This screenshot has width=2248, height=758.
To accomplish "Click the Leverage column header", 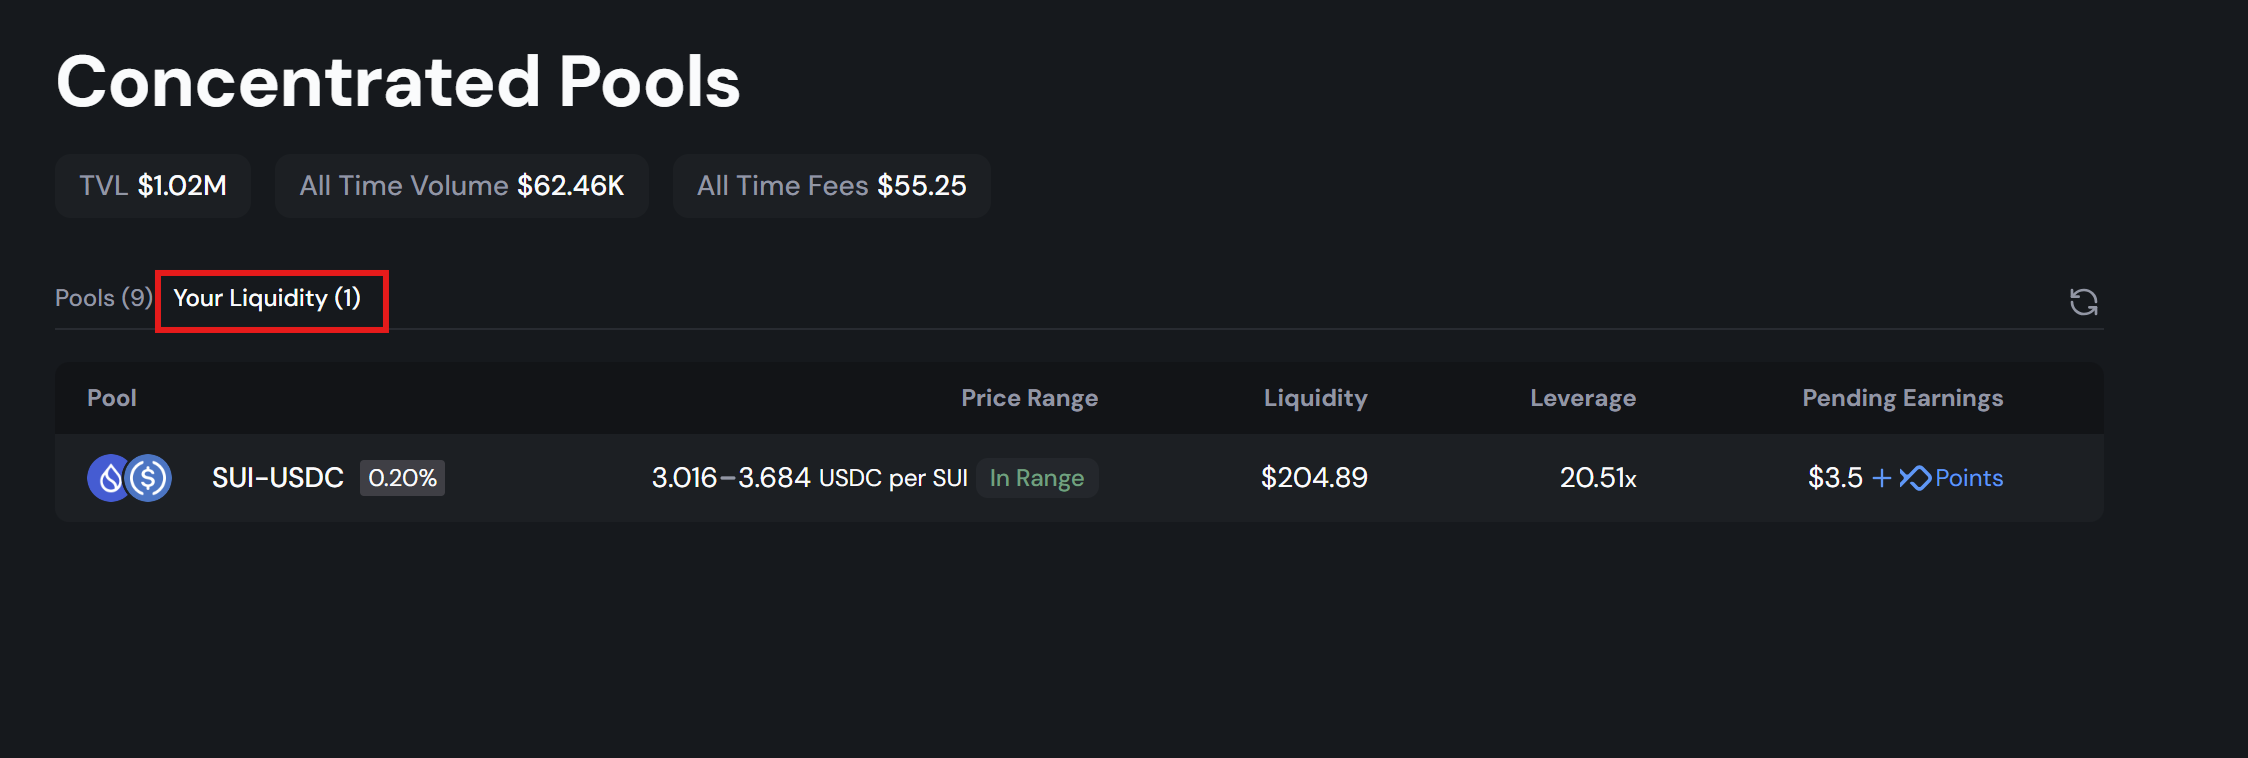I will click(x=1582, y=398).
